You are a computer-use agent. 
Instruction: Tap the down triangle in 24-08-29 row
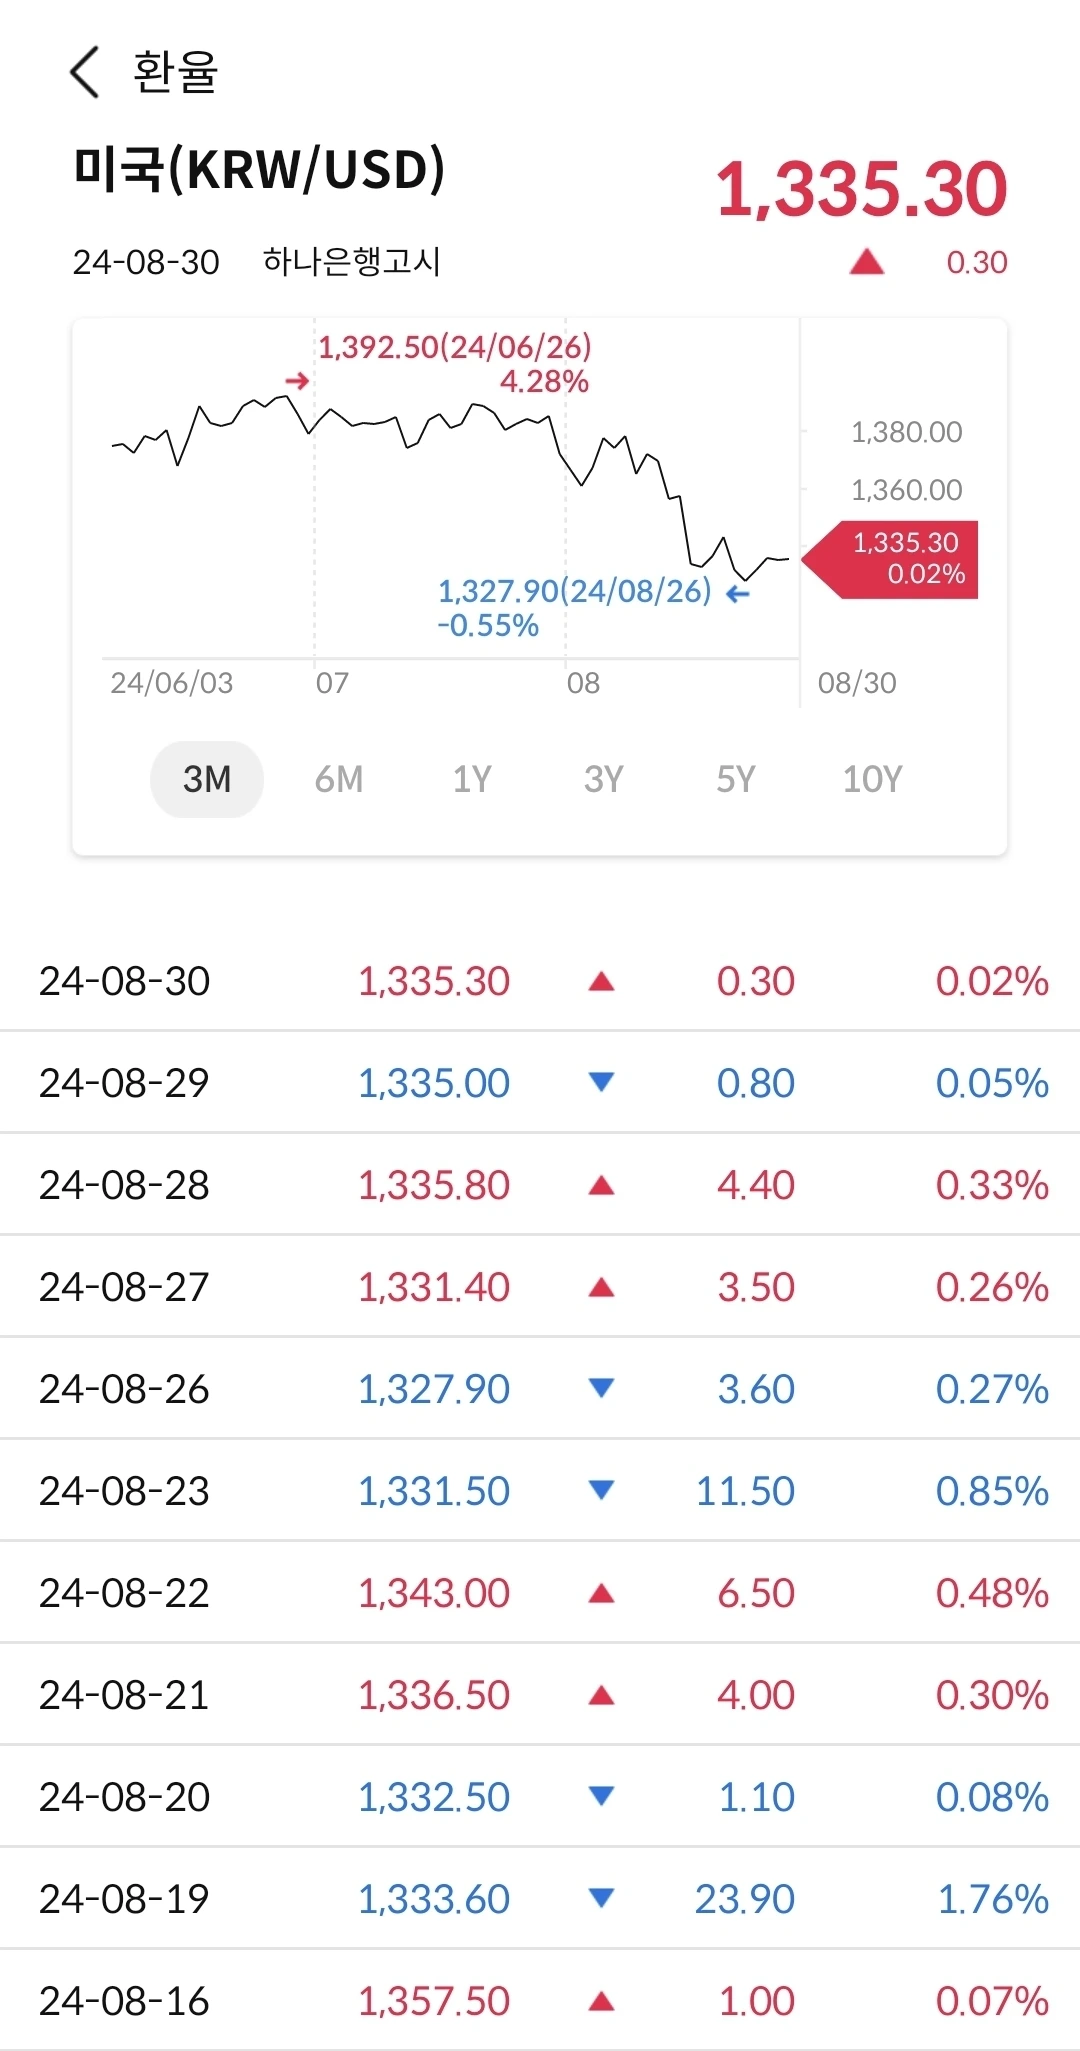tap(601, 1082)
